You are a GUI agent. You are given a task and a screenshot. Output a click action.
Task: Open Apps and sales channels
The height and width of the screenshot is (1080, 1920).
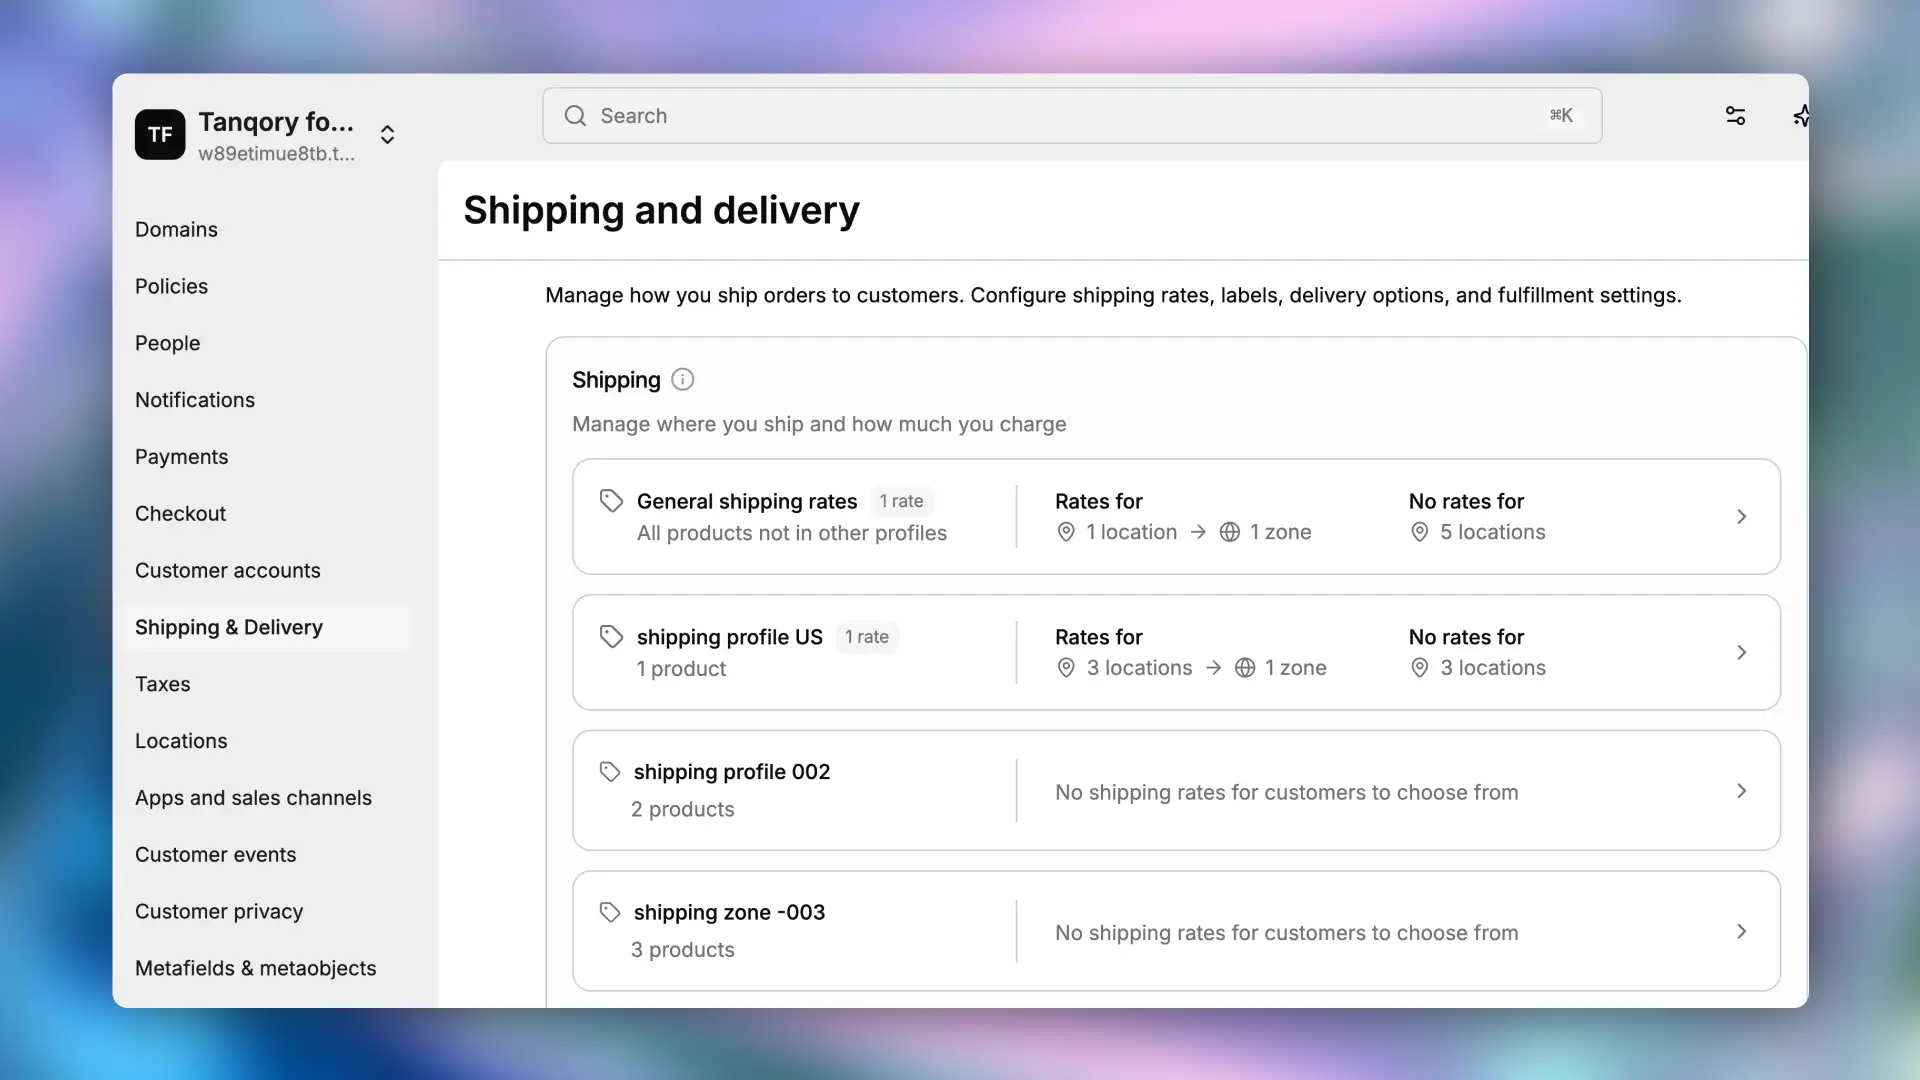[x=253, y=798]
